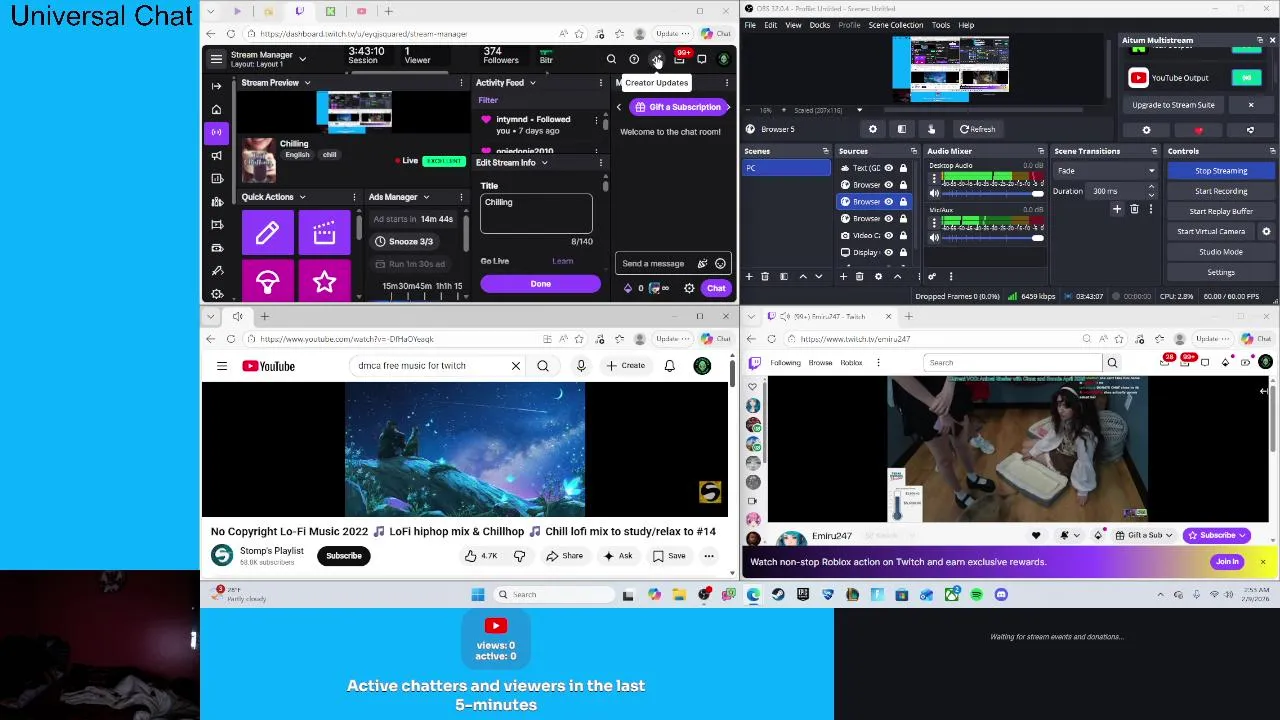Open source filters icon beside OBS properties gear

pyautogui.click(x=902, y=129)
